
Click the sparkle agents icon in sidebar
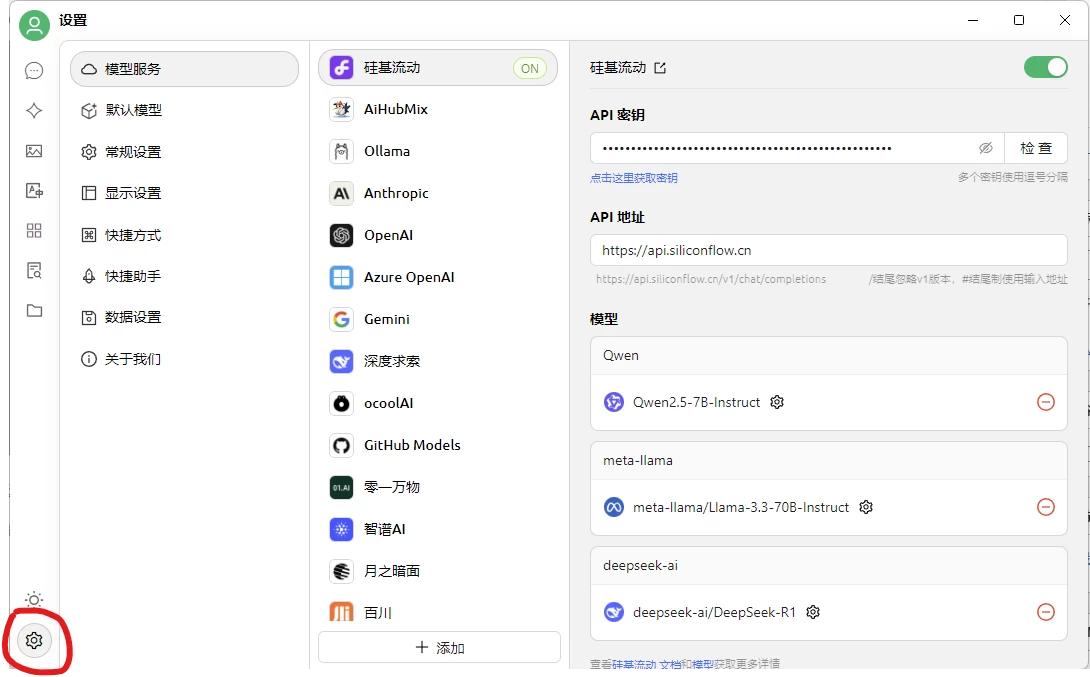click(x=34, y=110)
